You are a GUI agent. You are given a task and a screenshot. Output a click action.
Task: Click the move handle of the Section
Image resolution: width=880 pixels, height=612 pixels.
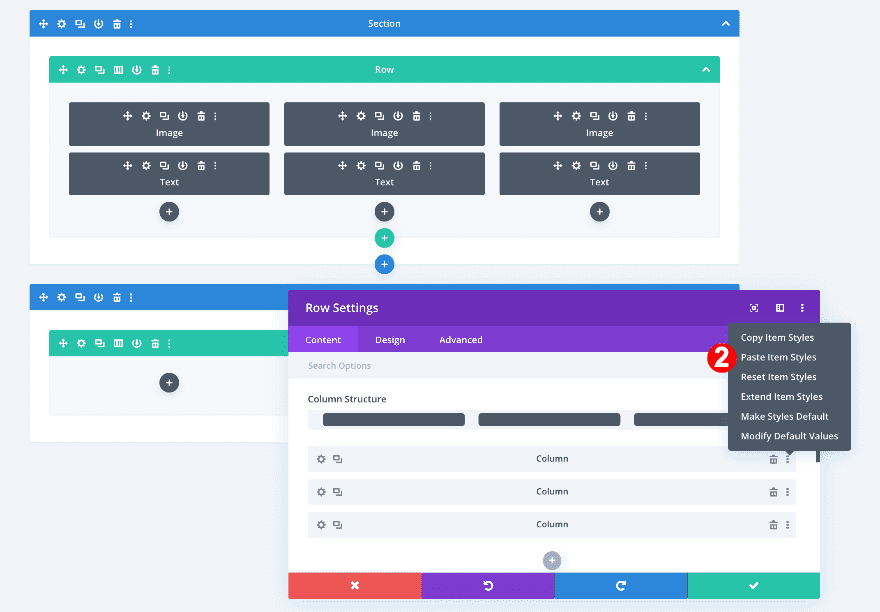[x=43, y=23]
